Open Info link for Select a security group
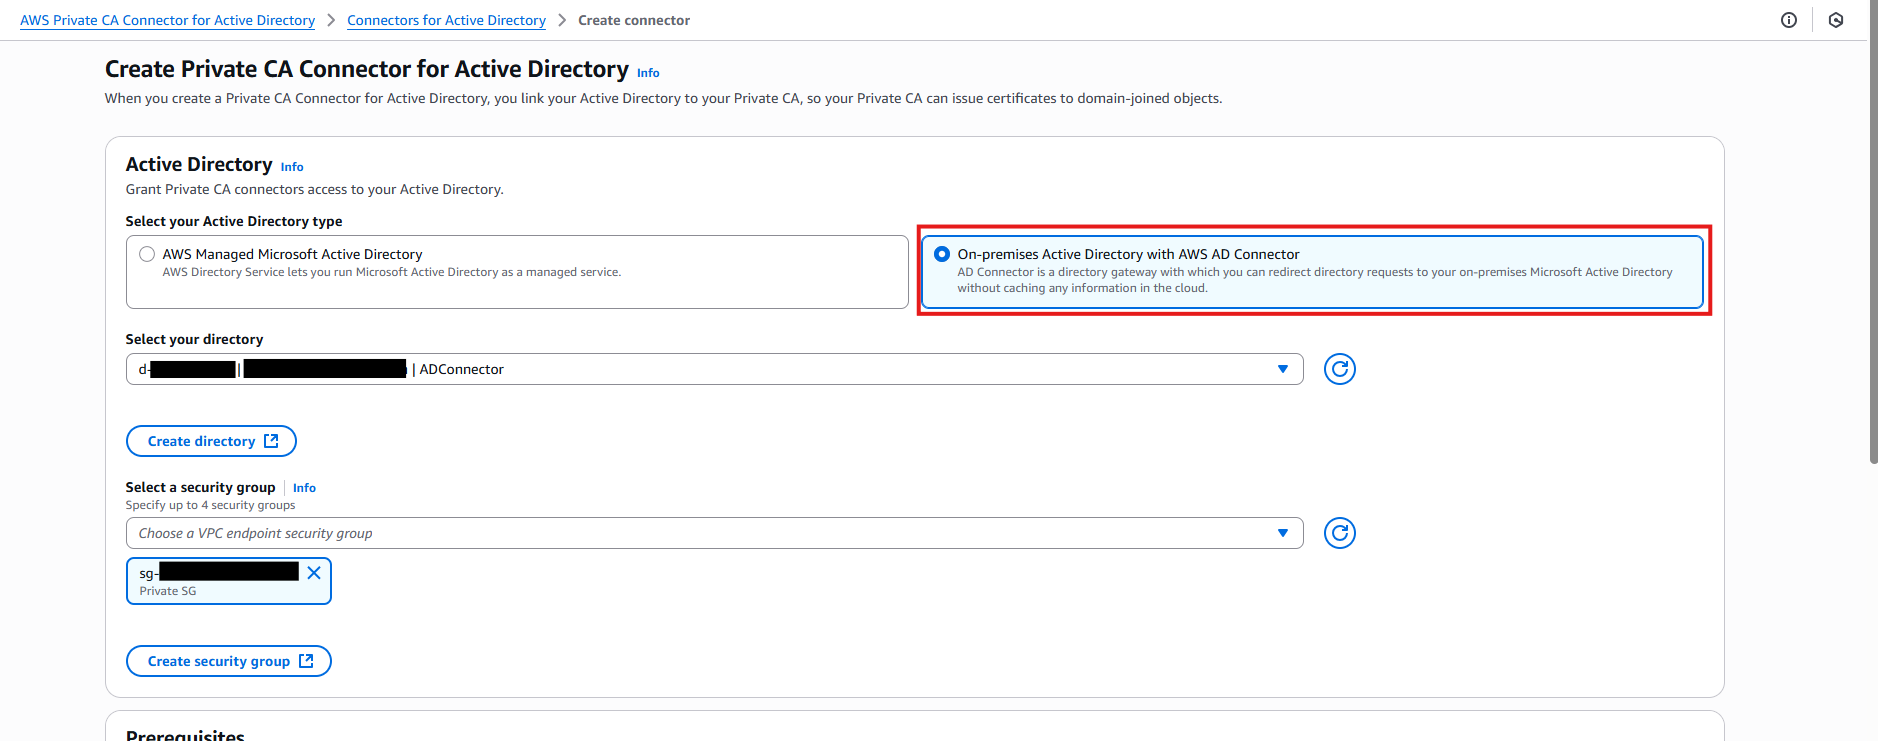The image size is (1878, 741). click(304, 488)
